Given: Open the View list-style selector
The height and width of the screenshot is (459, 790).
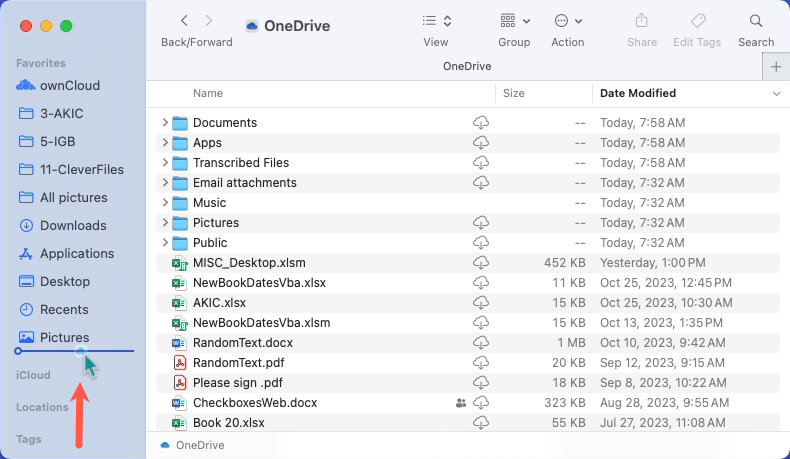Looking at the screenshot, I should click(x=436, y=21).
